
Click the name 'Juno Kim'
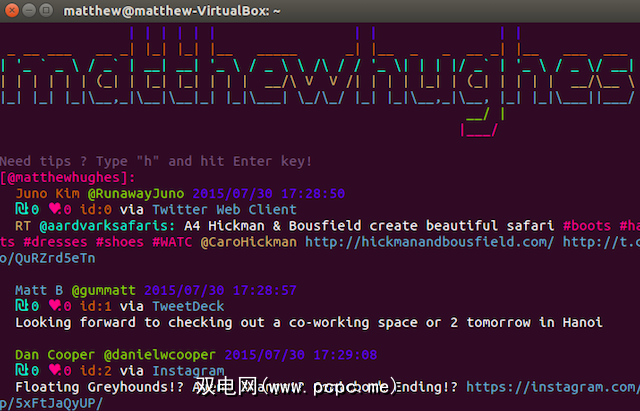47,193
